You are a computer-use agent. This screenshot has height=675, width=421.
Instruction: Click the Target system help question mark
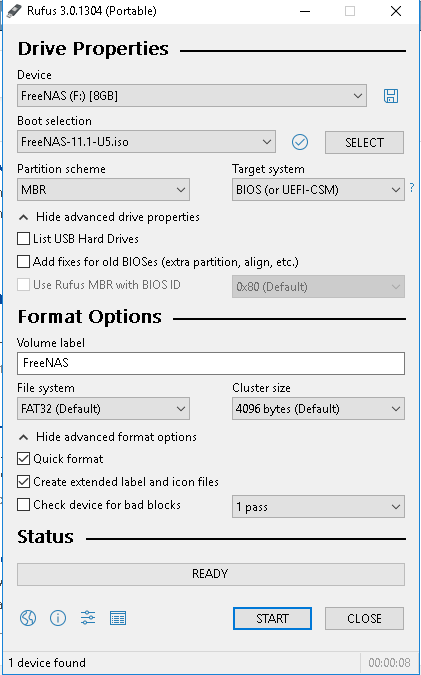tap(412, 188)
